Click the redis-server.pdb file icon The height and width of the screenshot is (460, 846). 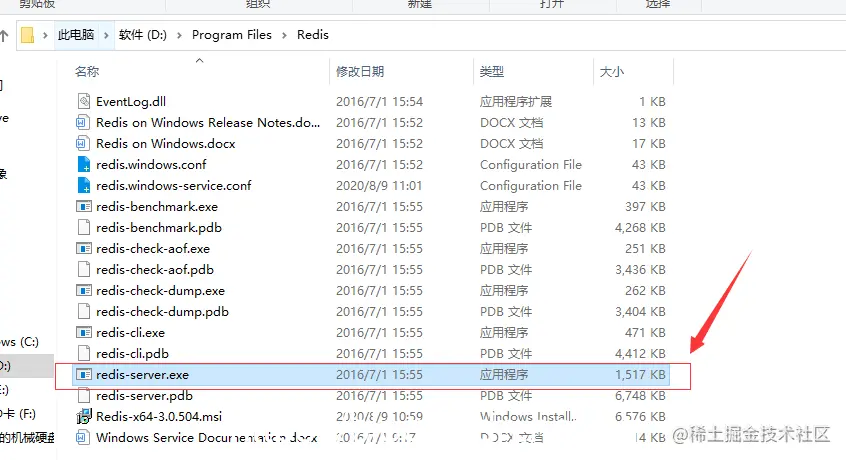(84, 396)
